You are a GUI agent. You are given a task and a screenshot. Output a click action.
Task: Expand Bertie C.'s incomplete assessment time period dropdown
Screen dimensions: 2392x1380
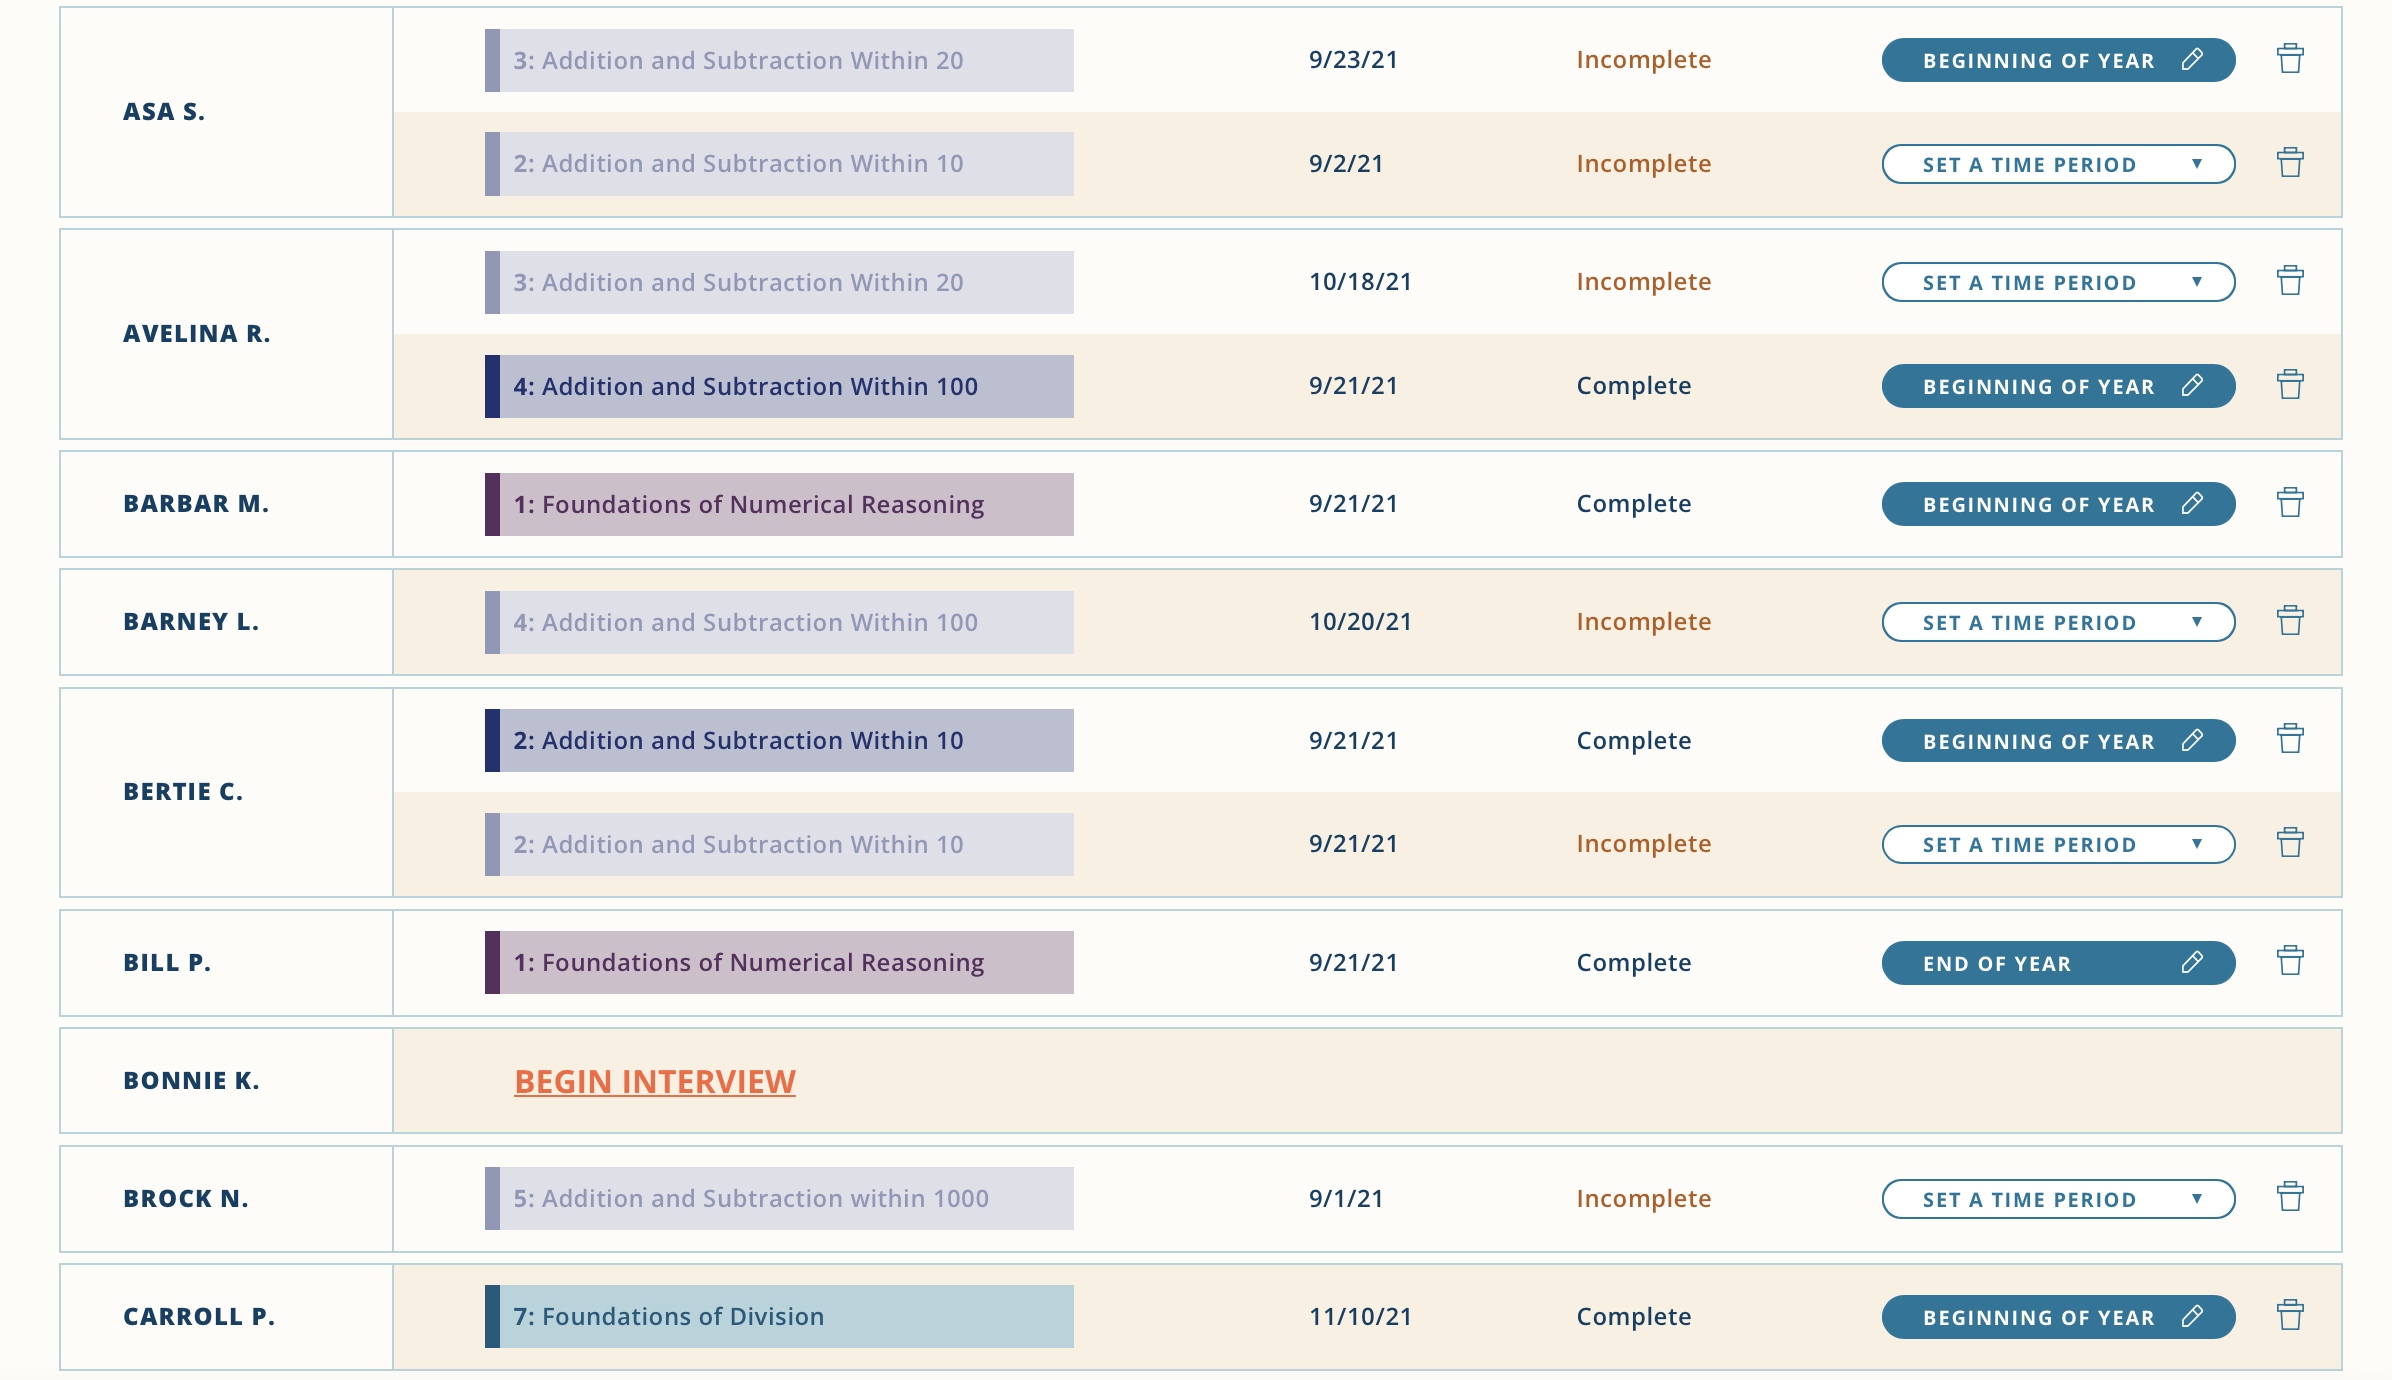(2057, 844)
